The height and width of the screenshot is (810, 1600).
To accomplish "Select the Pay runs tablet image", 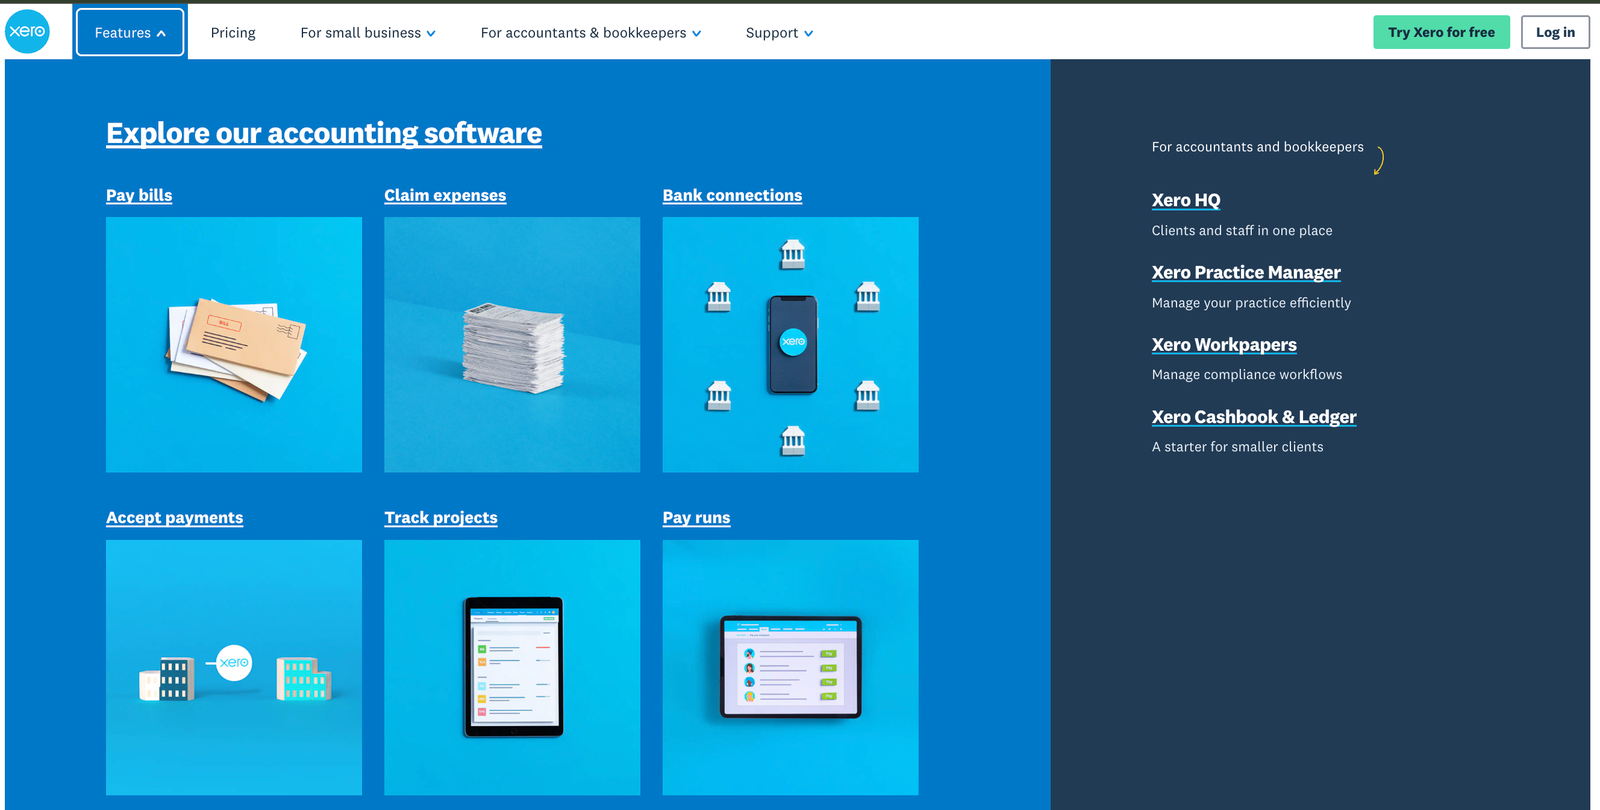I will tap(790, 667).
